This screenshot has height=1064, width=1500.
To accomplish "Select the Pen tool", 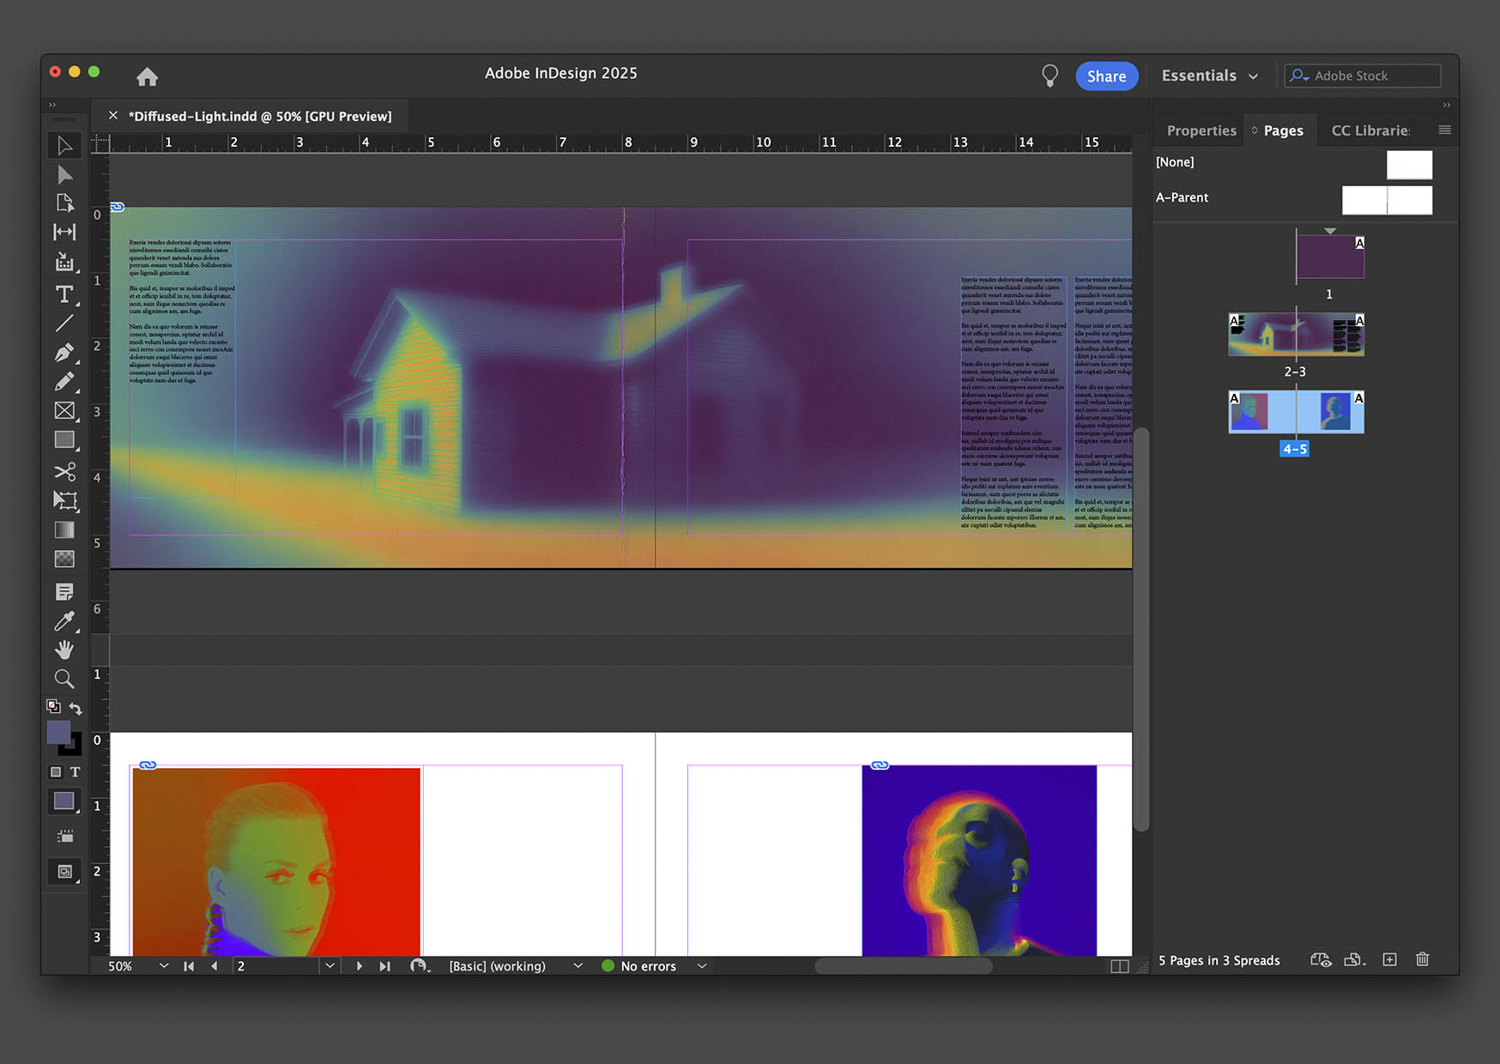I will (64, 352).
